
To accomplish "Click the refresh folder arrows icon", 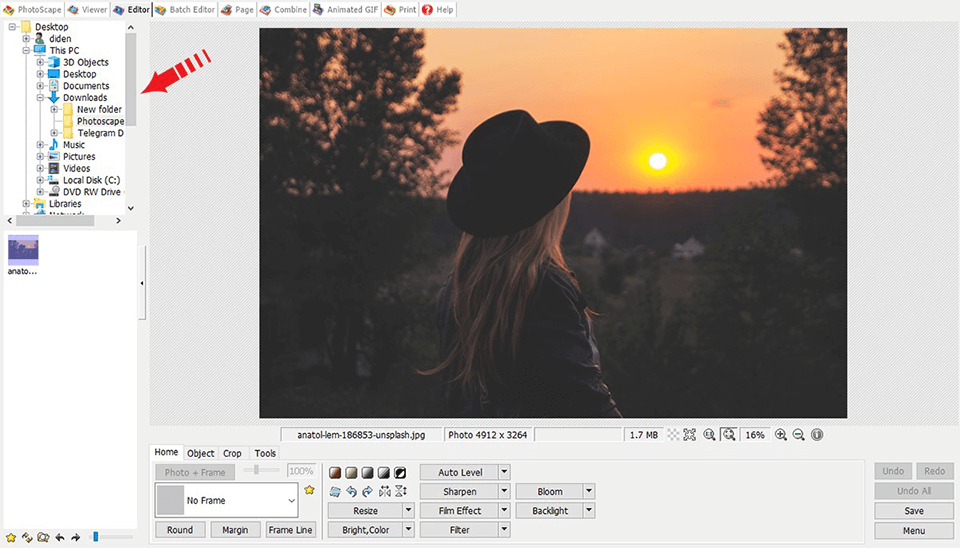I will click(27, 538).
